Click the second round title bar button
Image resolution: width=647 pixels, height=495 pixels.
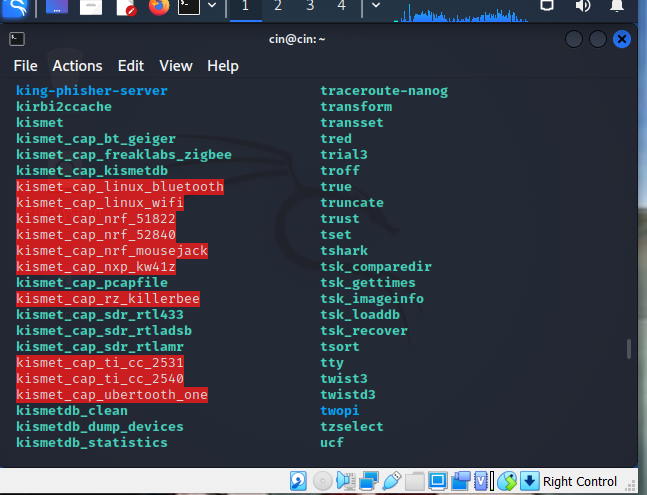click(597, 39)
